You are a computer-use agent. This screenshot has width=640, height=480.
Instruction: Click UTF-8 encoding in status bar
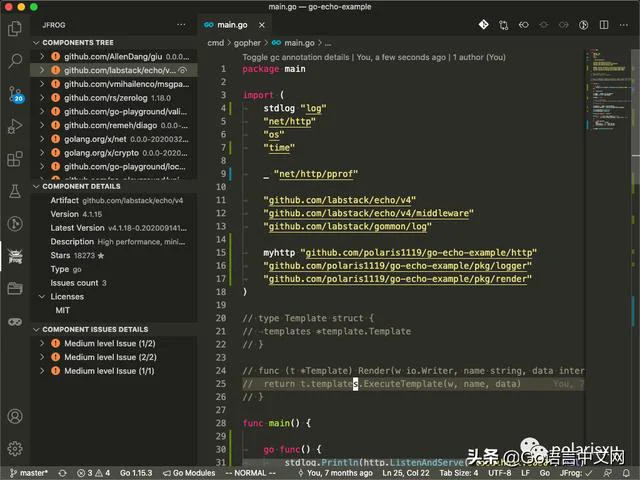[x=500, y=473]
